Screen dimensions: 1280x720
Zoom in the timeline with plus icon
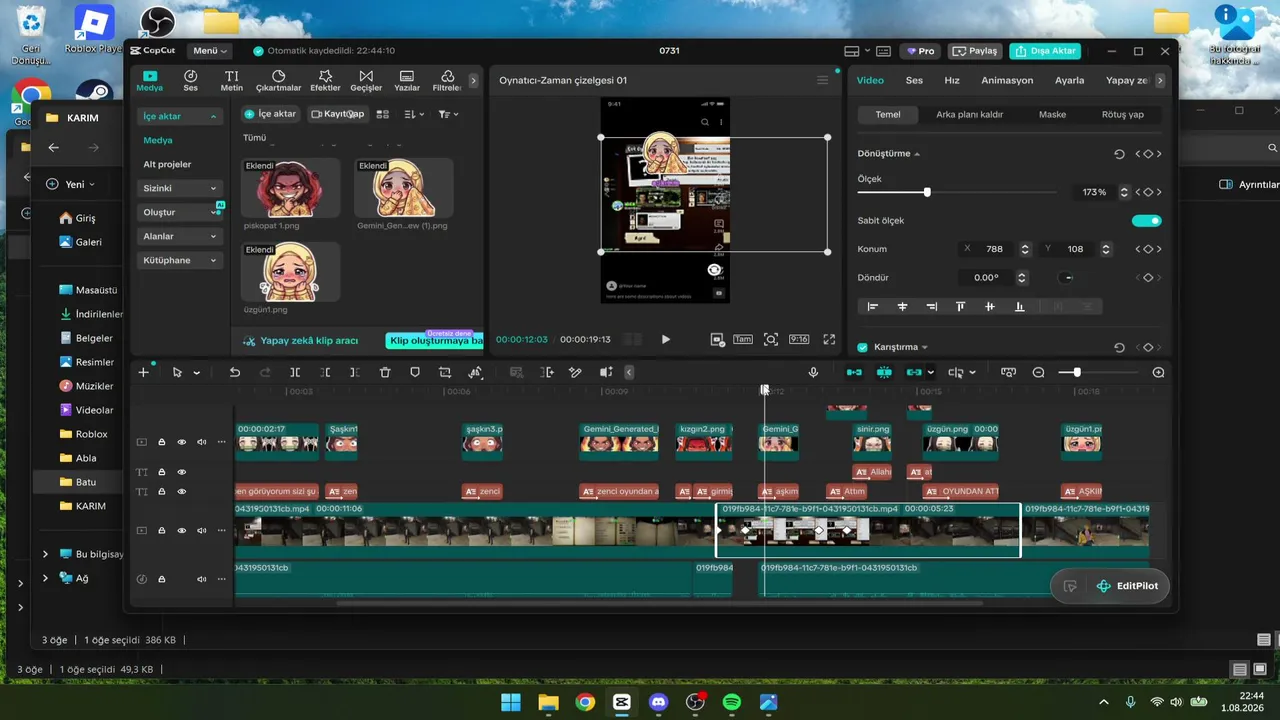pyautogui.click(x=1158, y=372)
